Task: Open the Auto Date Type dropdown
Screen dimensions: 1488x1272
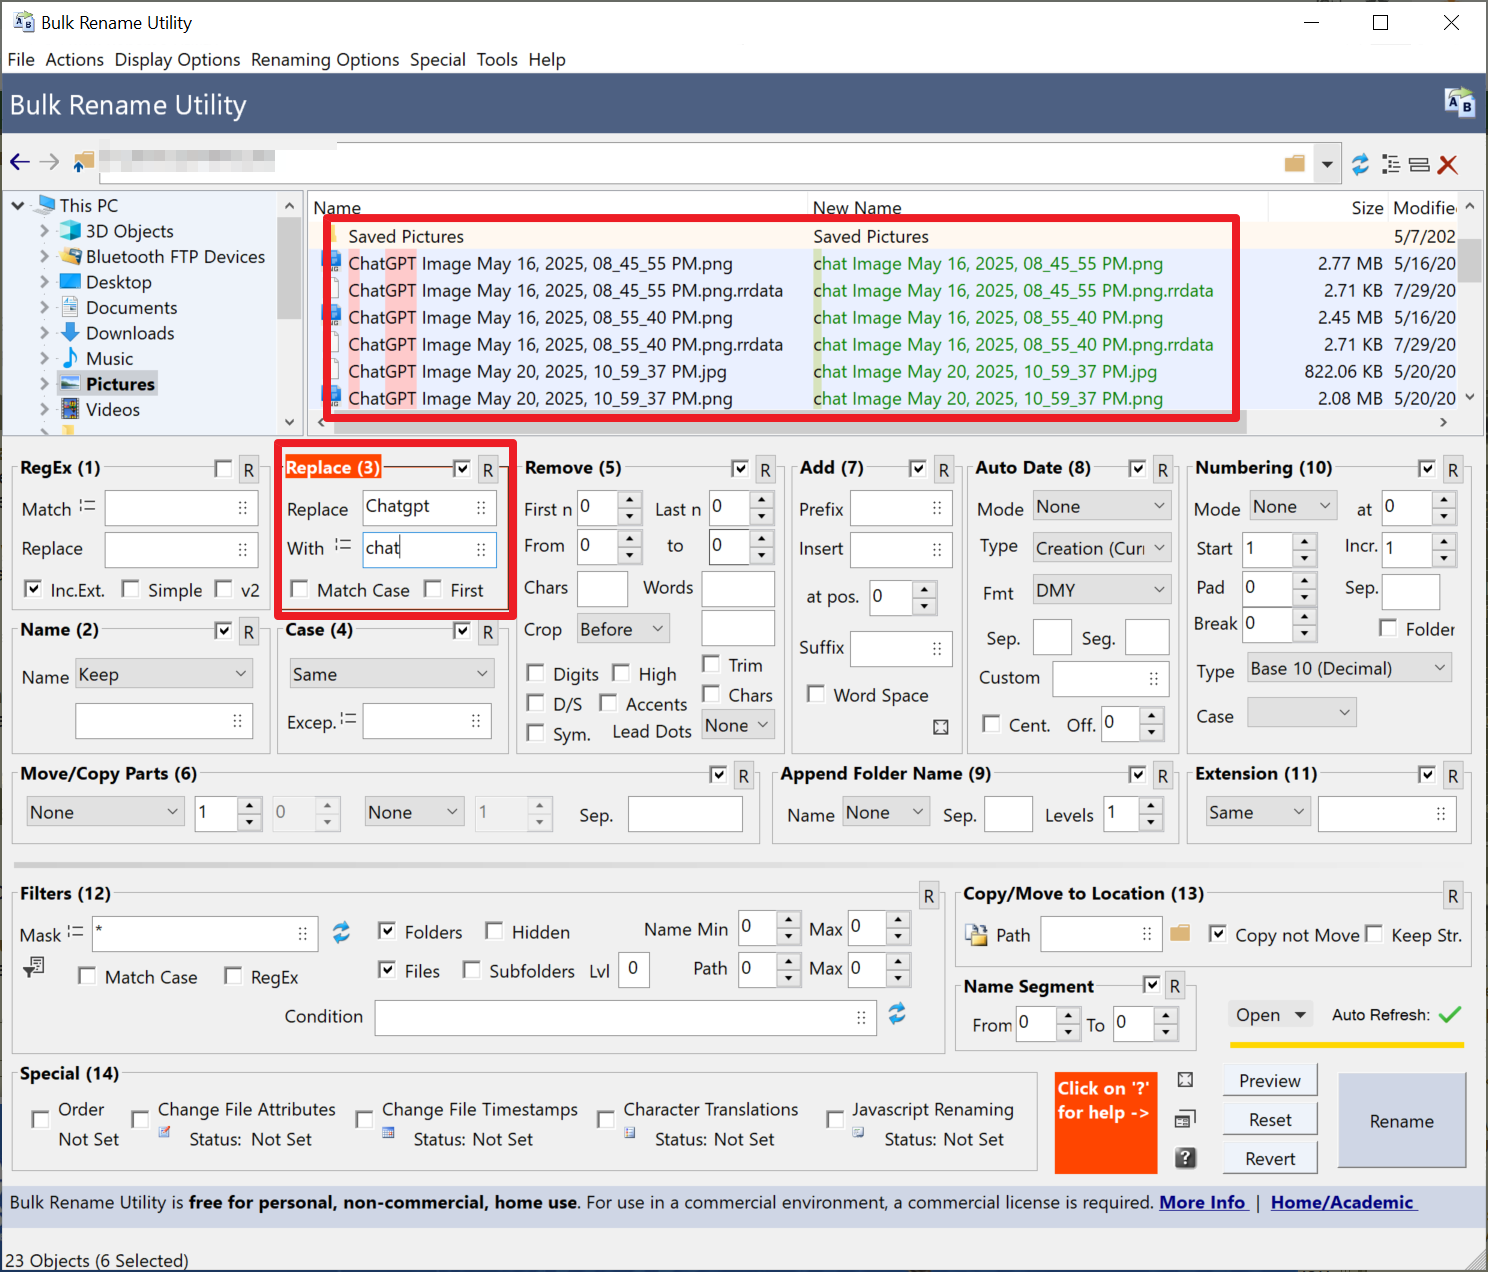Action: tap(1101, 548)
